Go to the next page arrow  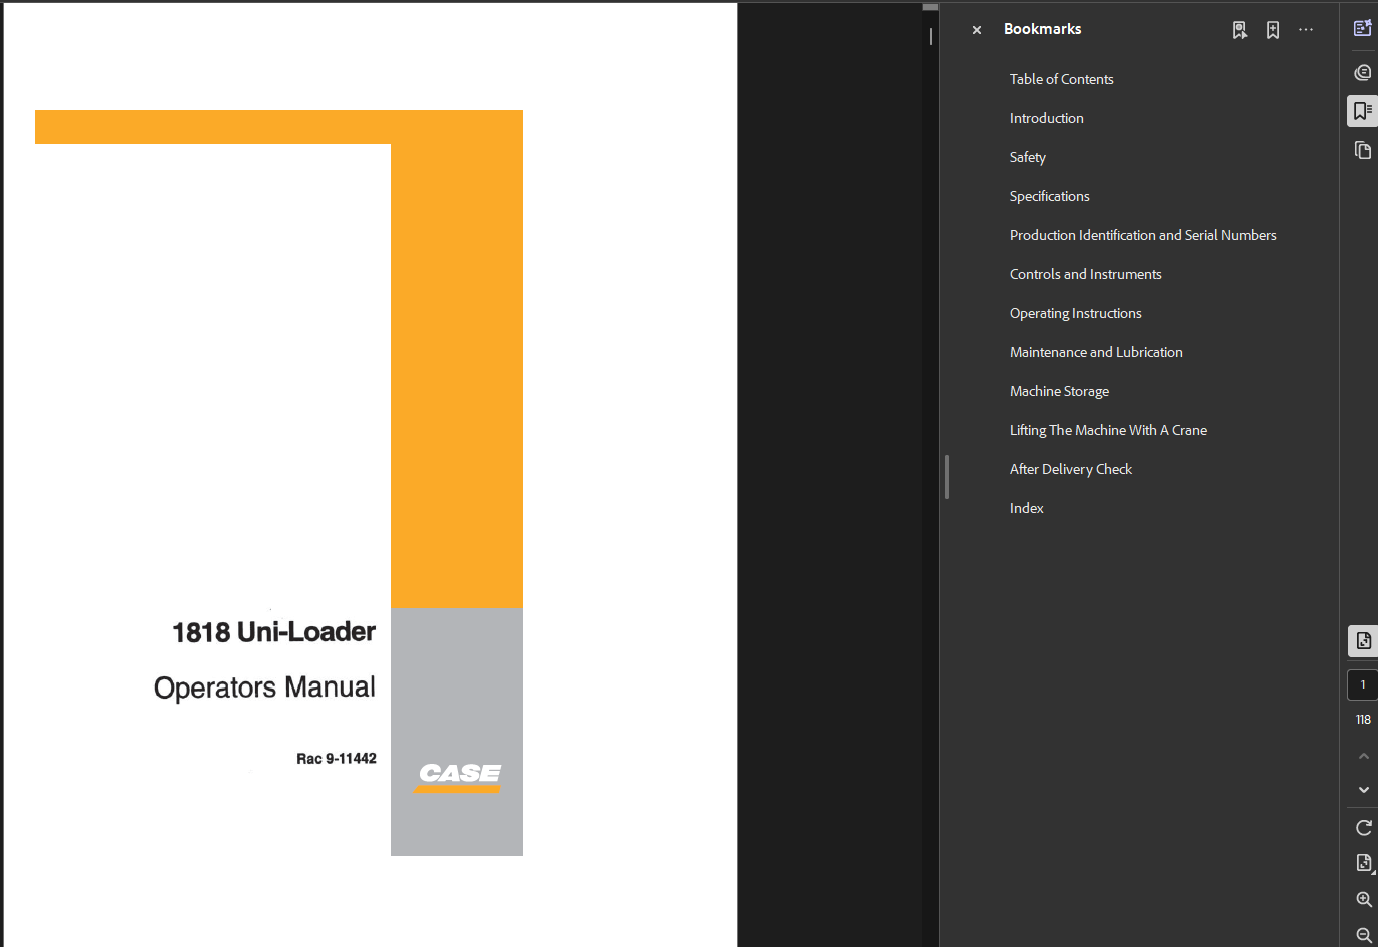click(1363, 790)
